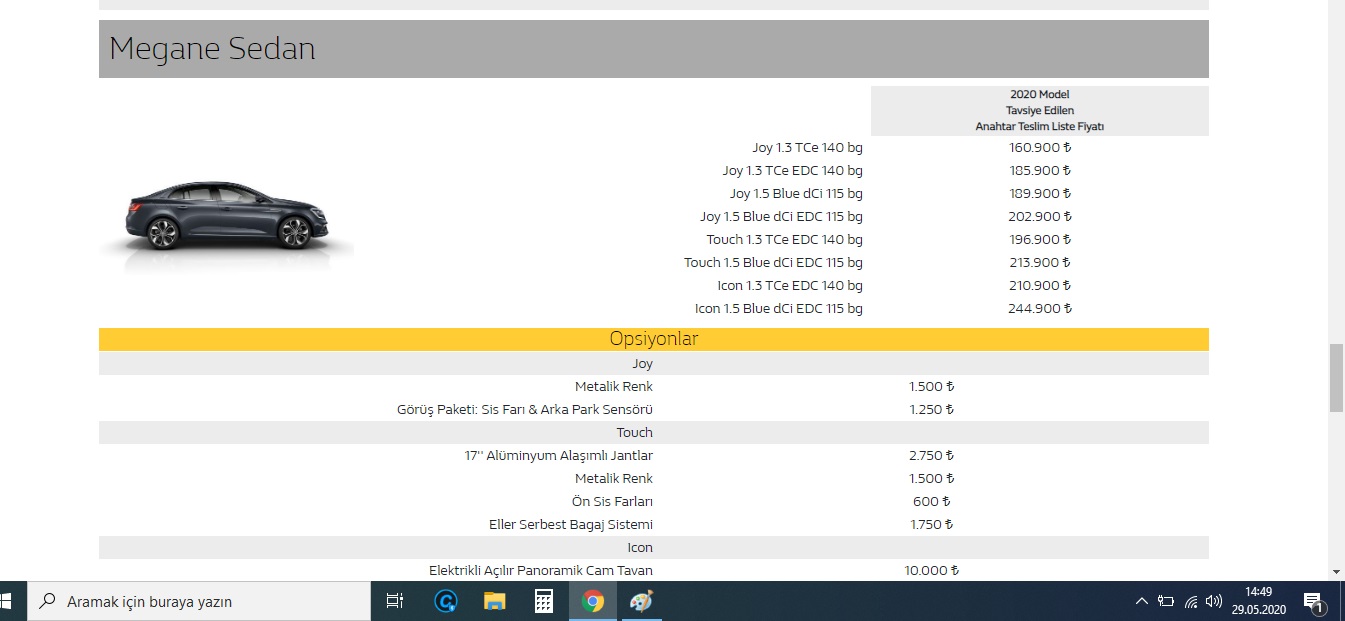Click the page's vertical scrollbar thumb

(x=1336, y=378)
